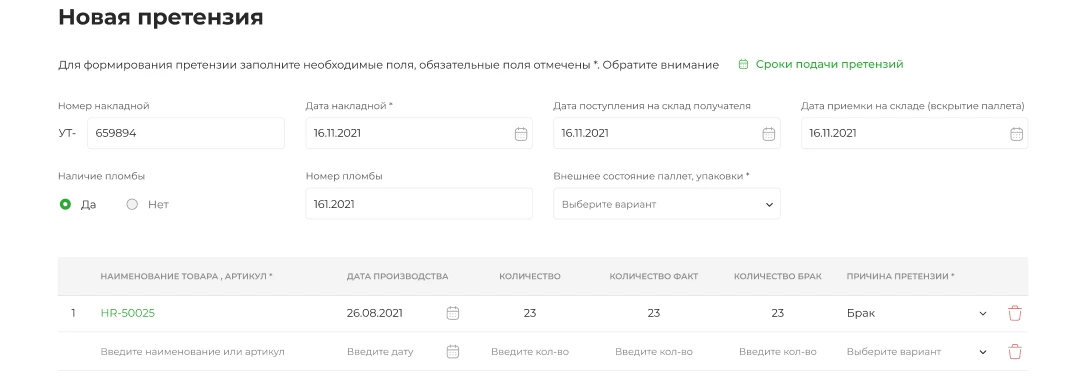Click the Номер пломбы input field
Viewport: 1085px width, 389px height.
coord(419,204)
